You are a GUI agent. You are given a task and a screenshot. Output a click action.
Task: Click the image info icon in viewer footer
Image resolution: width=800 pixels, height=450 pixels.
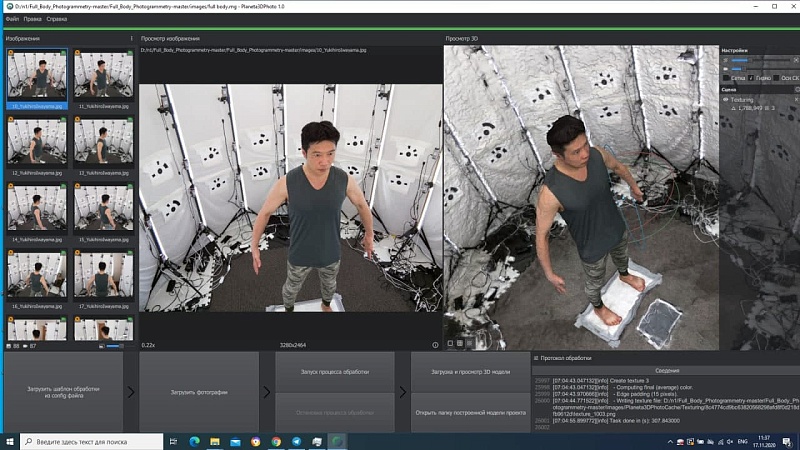pyautogui.click(x=435, y=345)
